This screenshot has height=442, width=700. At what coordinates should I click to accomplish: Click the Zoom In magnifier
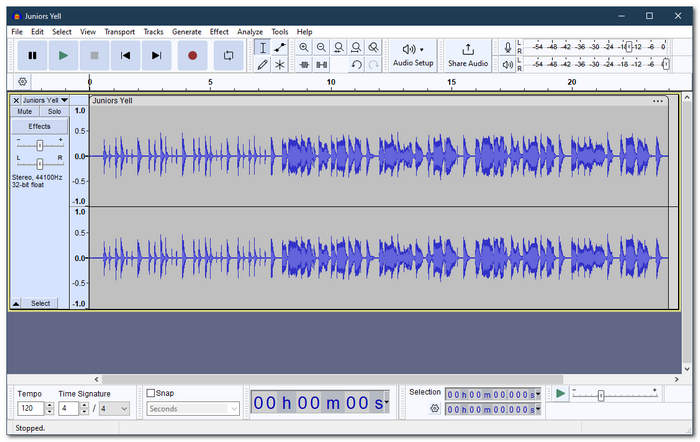304,47
